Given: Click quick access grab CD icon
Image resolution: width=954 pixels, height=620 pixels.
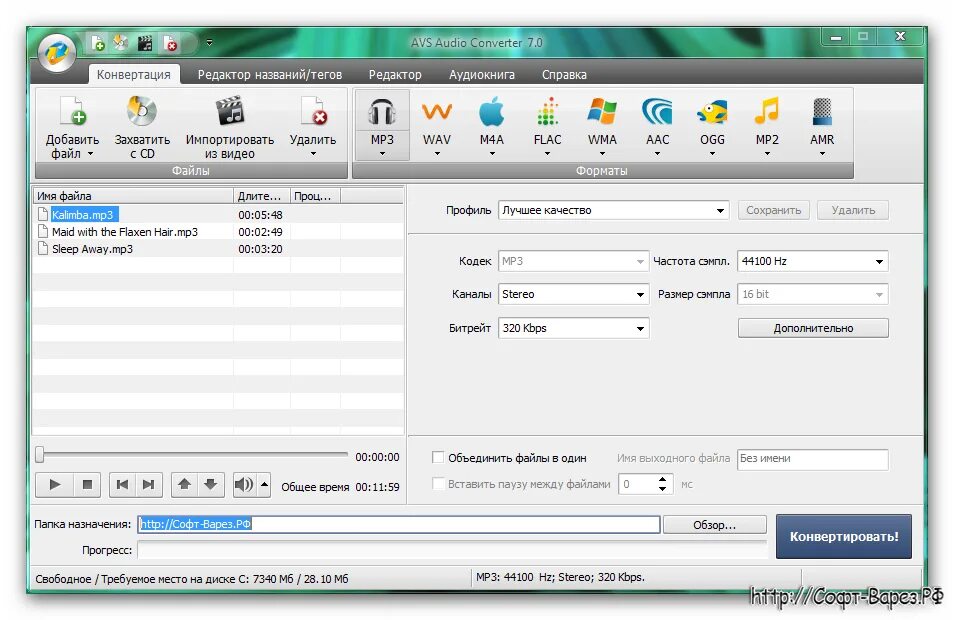Looking at the screenshot, I should [x=120, y=43].
